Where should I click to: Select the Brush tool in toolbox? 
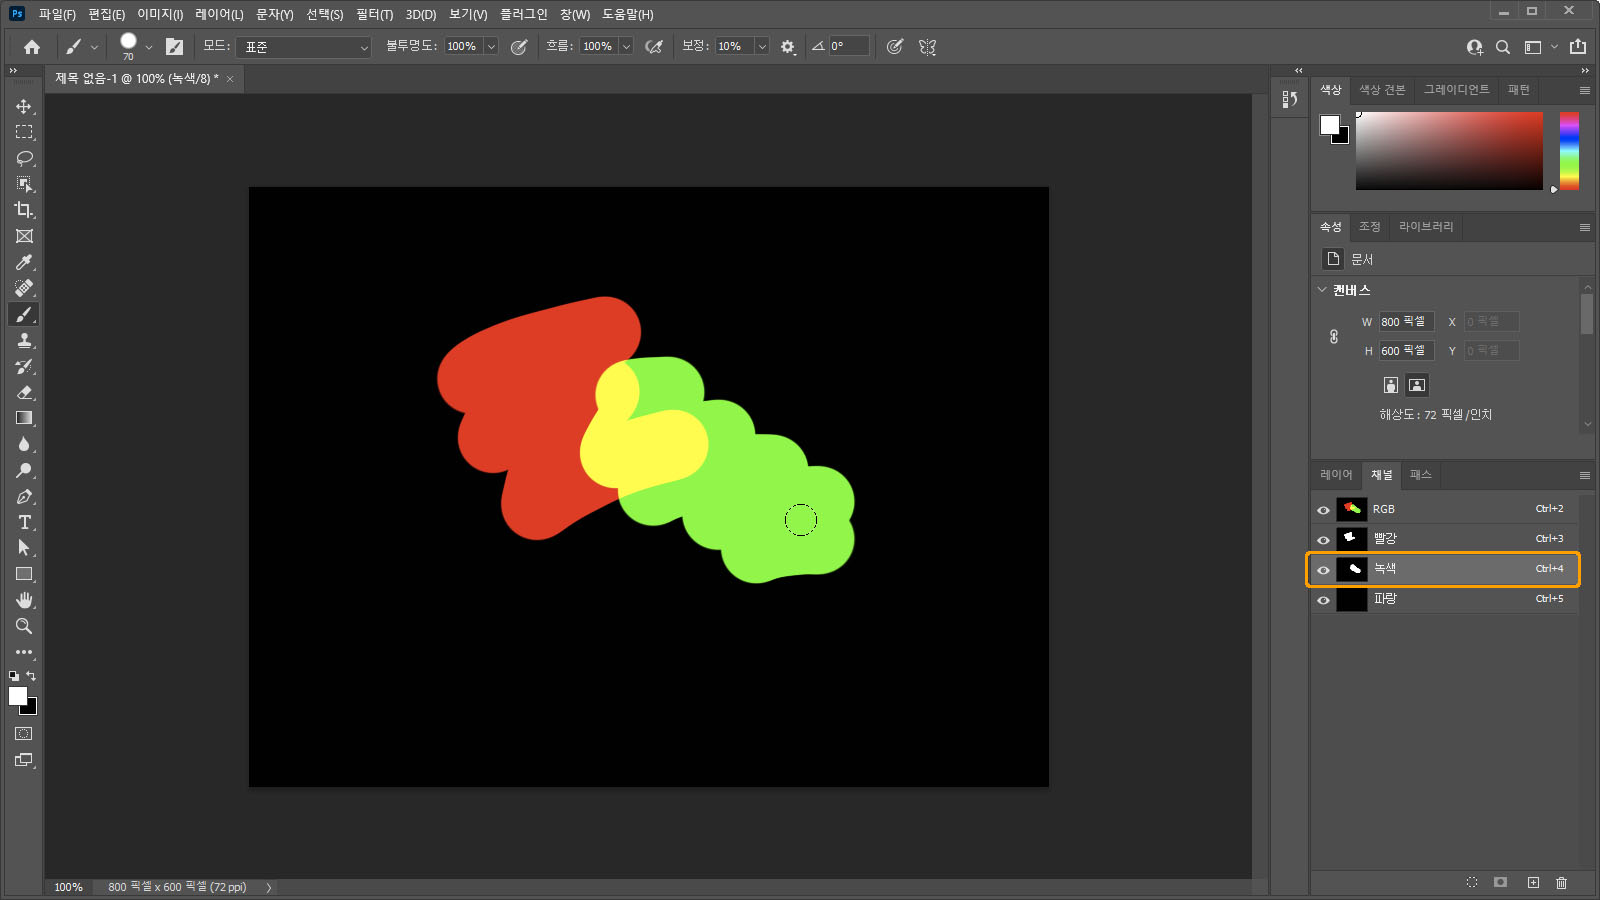tap(24, 314)
